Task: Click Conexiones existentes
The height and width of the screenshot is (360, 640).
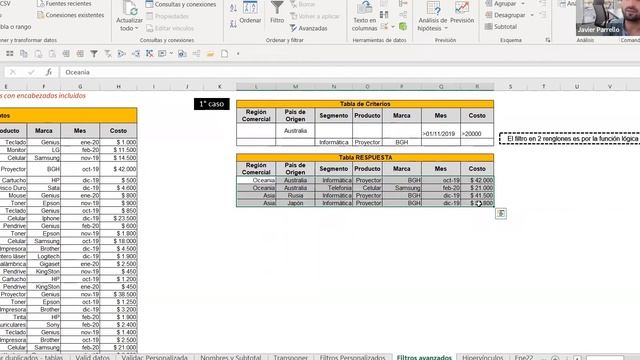Action: tap(70, 15)
